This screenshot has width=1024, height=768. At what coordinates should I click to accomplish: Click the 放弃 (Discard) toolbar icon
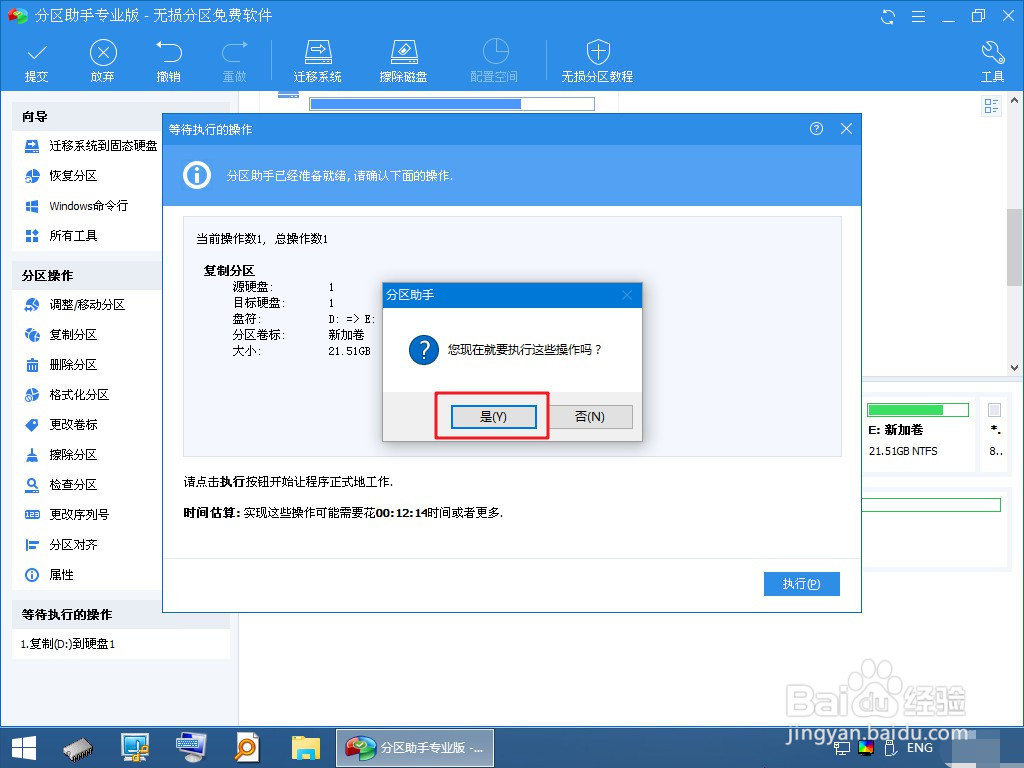click(103, 61)
